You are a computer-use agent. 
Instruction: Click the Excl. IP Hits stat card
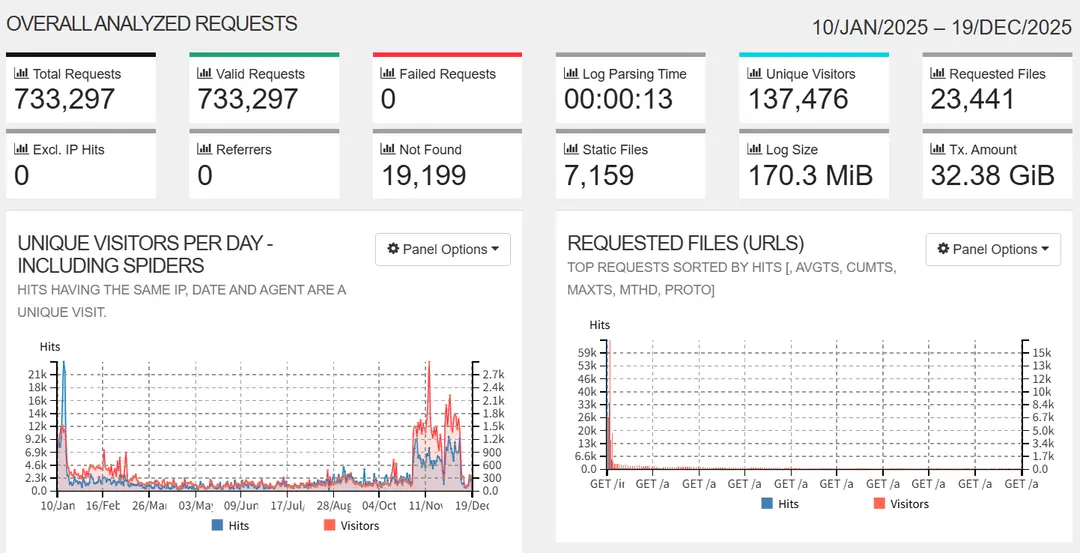80,165
